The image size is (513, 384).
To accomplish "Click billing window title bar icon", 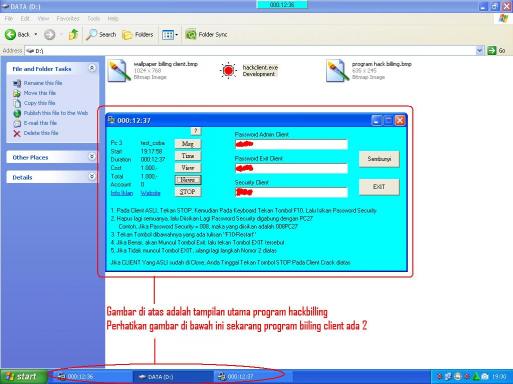I will [x=111, y=120].
